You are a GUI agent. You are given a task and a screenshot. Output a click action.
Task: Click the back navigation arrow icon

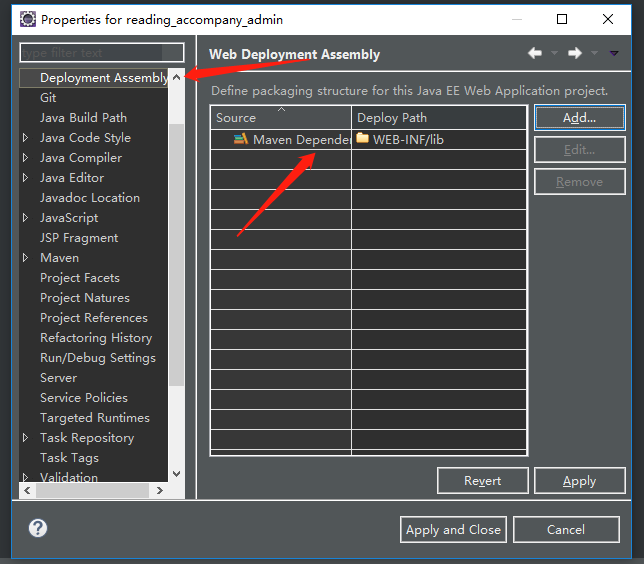click(x=535, y=53)
